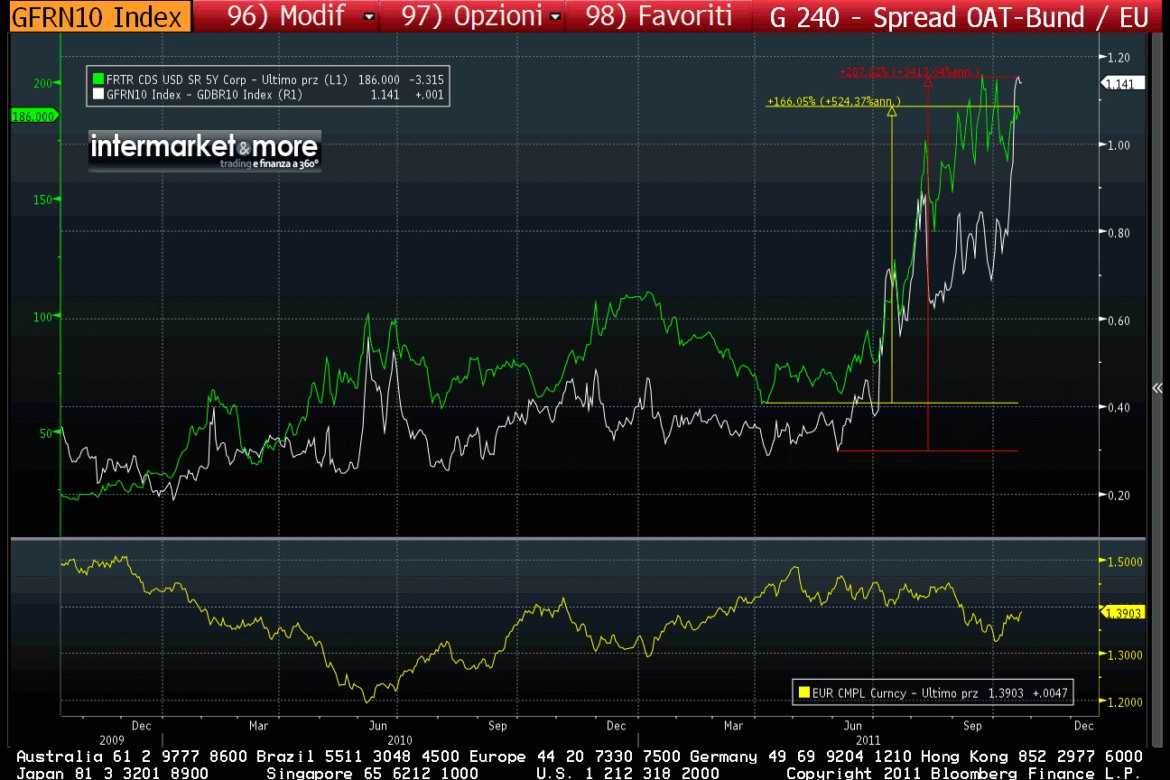Click the green 186.000 price tag
This screenshot has width=1170, height=780.
tap(33, 116)
